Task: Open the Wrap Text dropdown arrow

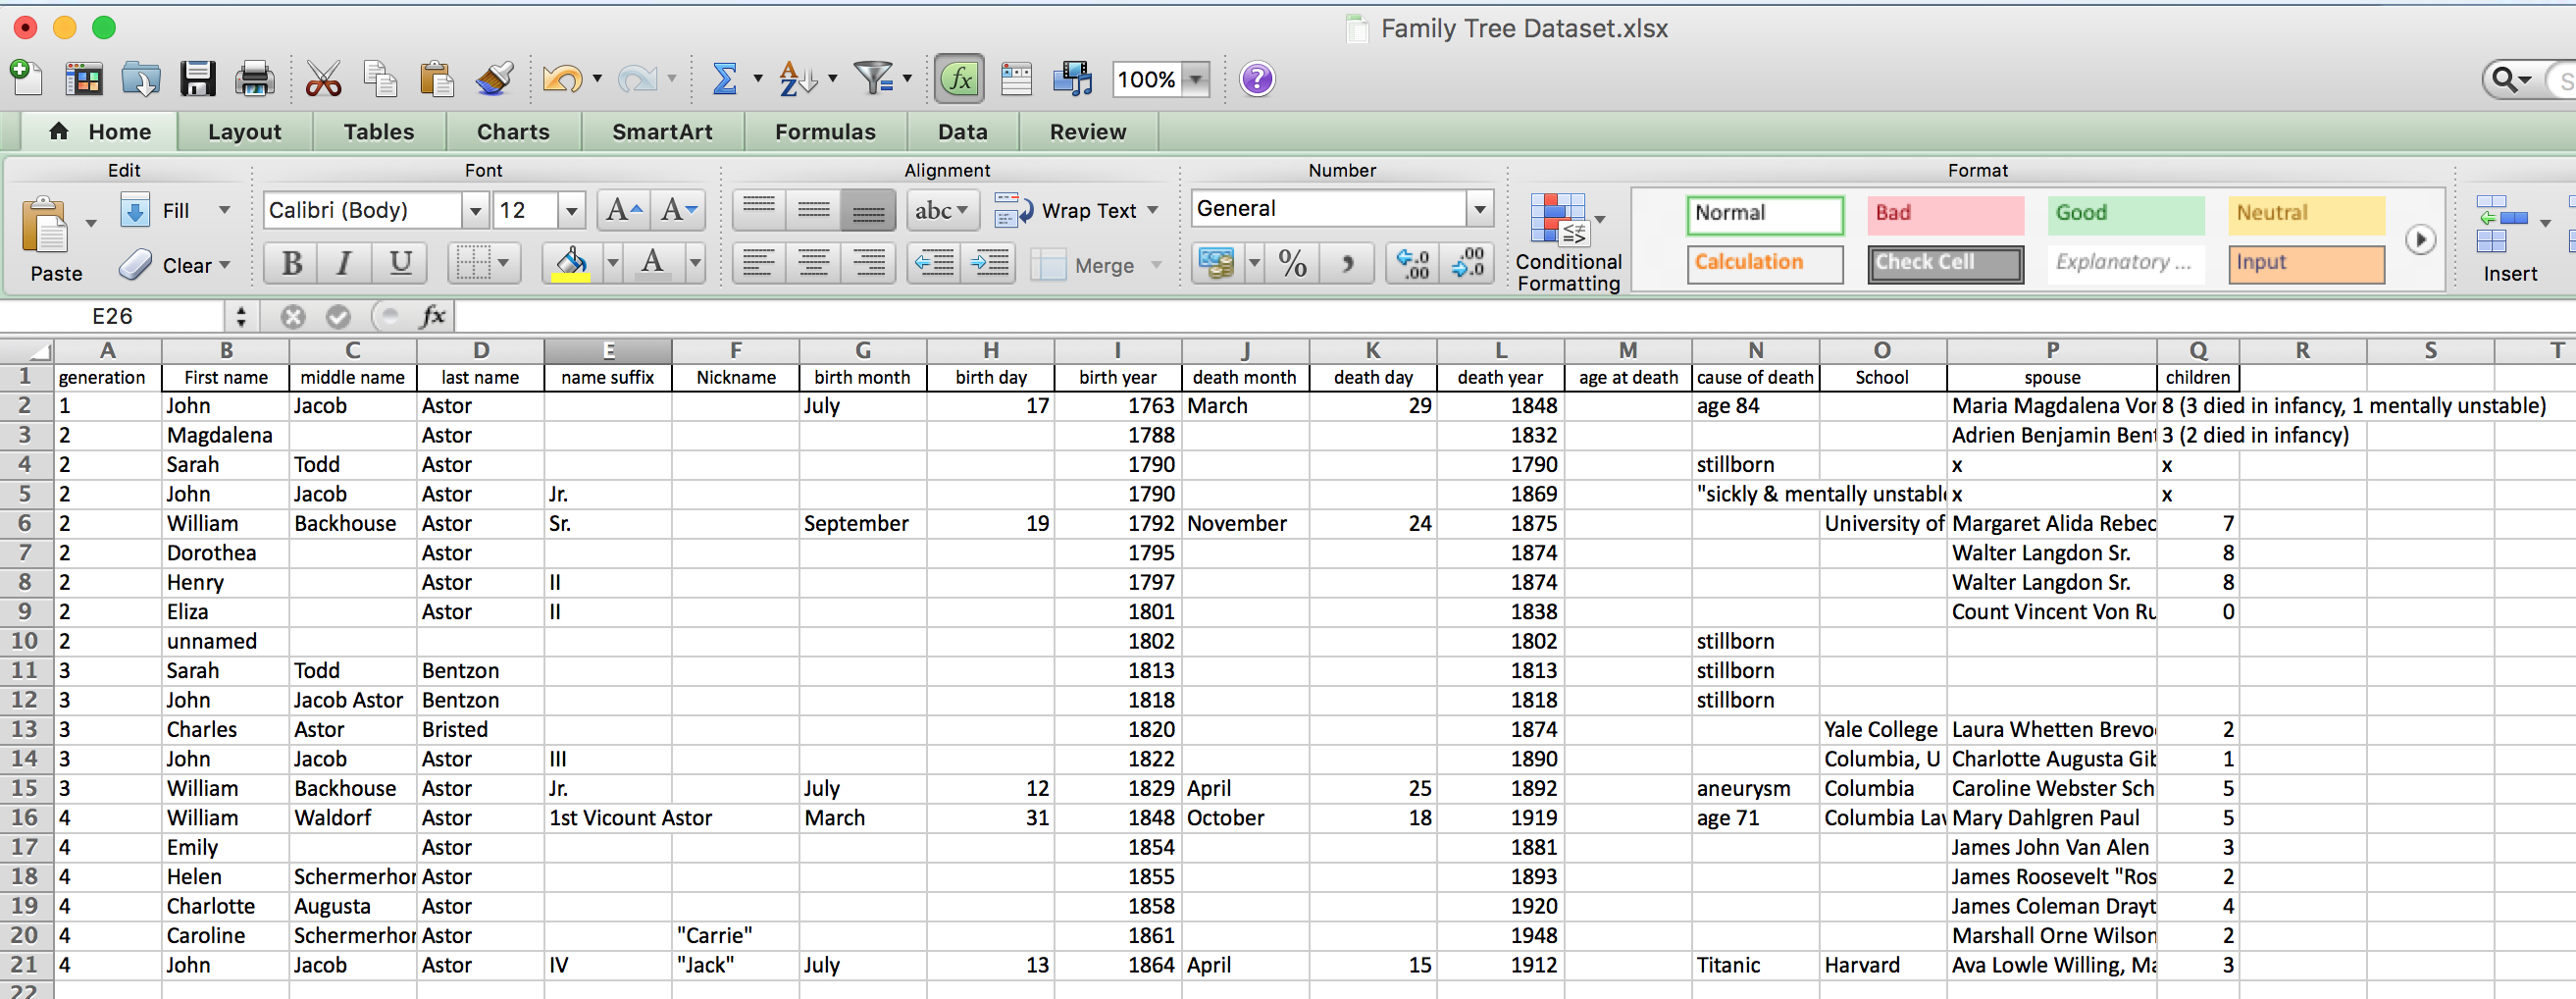Action: [x=1153, y=210]
